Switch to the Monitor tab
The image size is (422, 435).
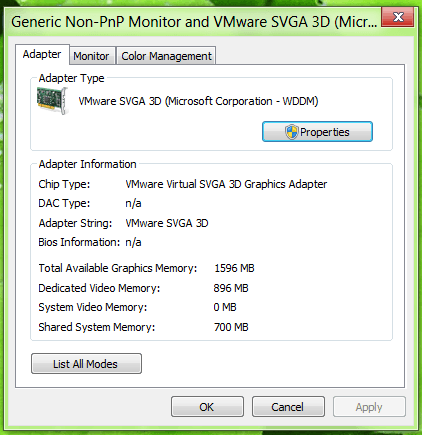91,56
